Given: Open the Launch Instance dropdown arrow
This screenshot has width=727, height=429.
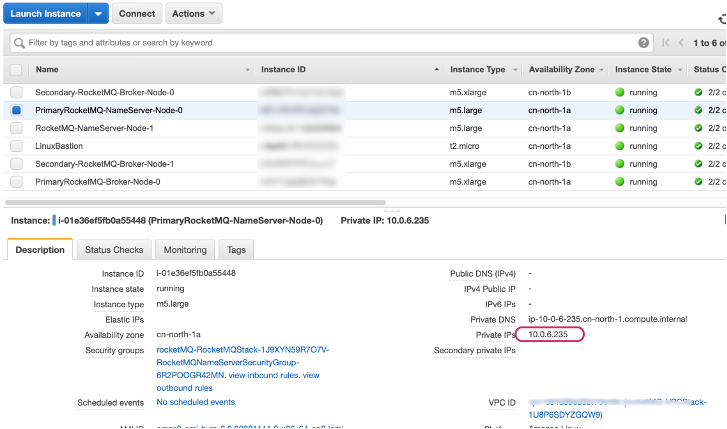Looking at the screenshot, I should pyautogui.click(x=98, y=13).
